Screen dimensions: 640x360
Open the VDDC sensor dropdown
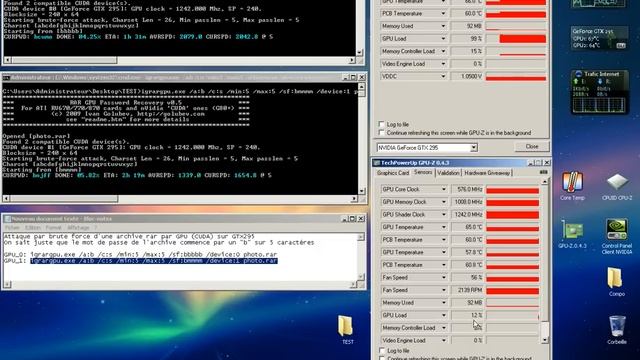443,76
